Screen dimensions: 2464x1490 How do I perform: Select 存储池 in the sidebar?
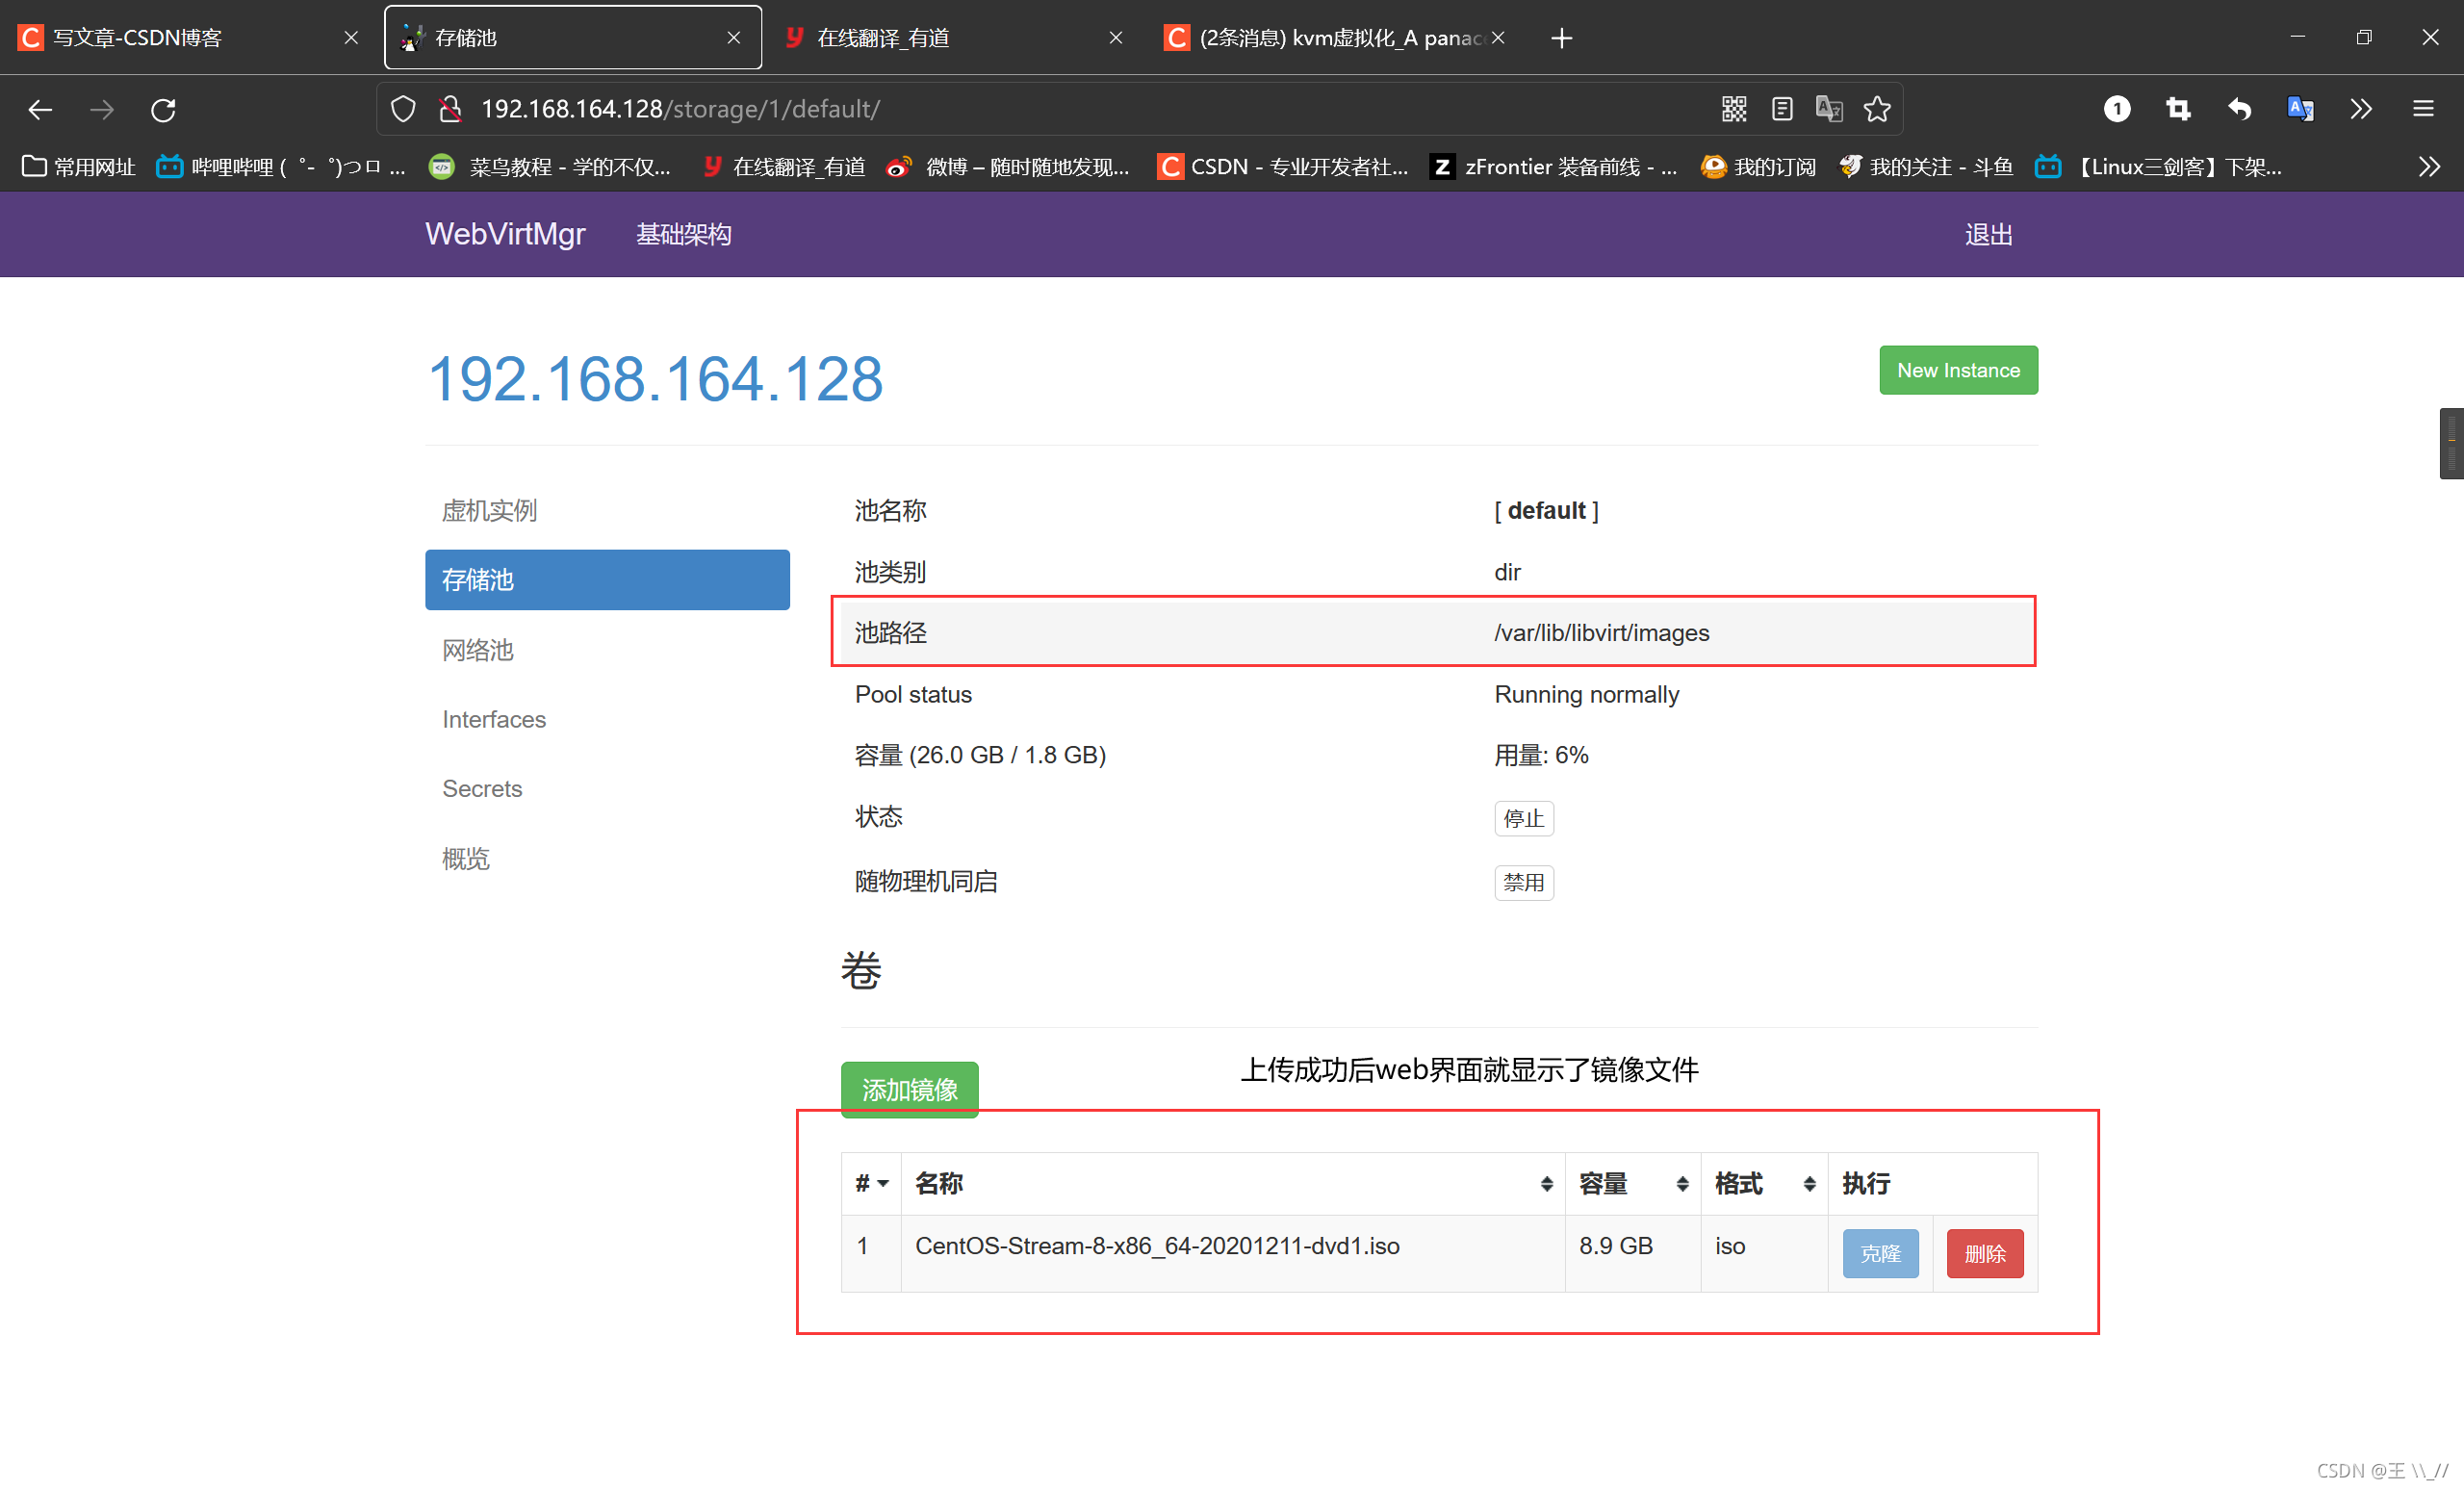[607, 580]
